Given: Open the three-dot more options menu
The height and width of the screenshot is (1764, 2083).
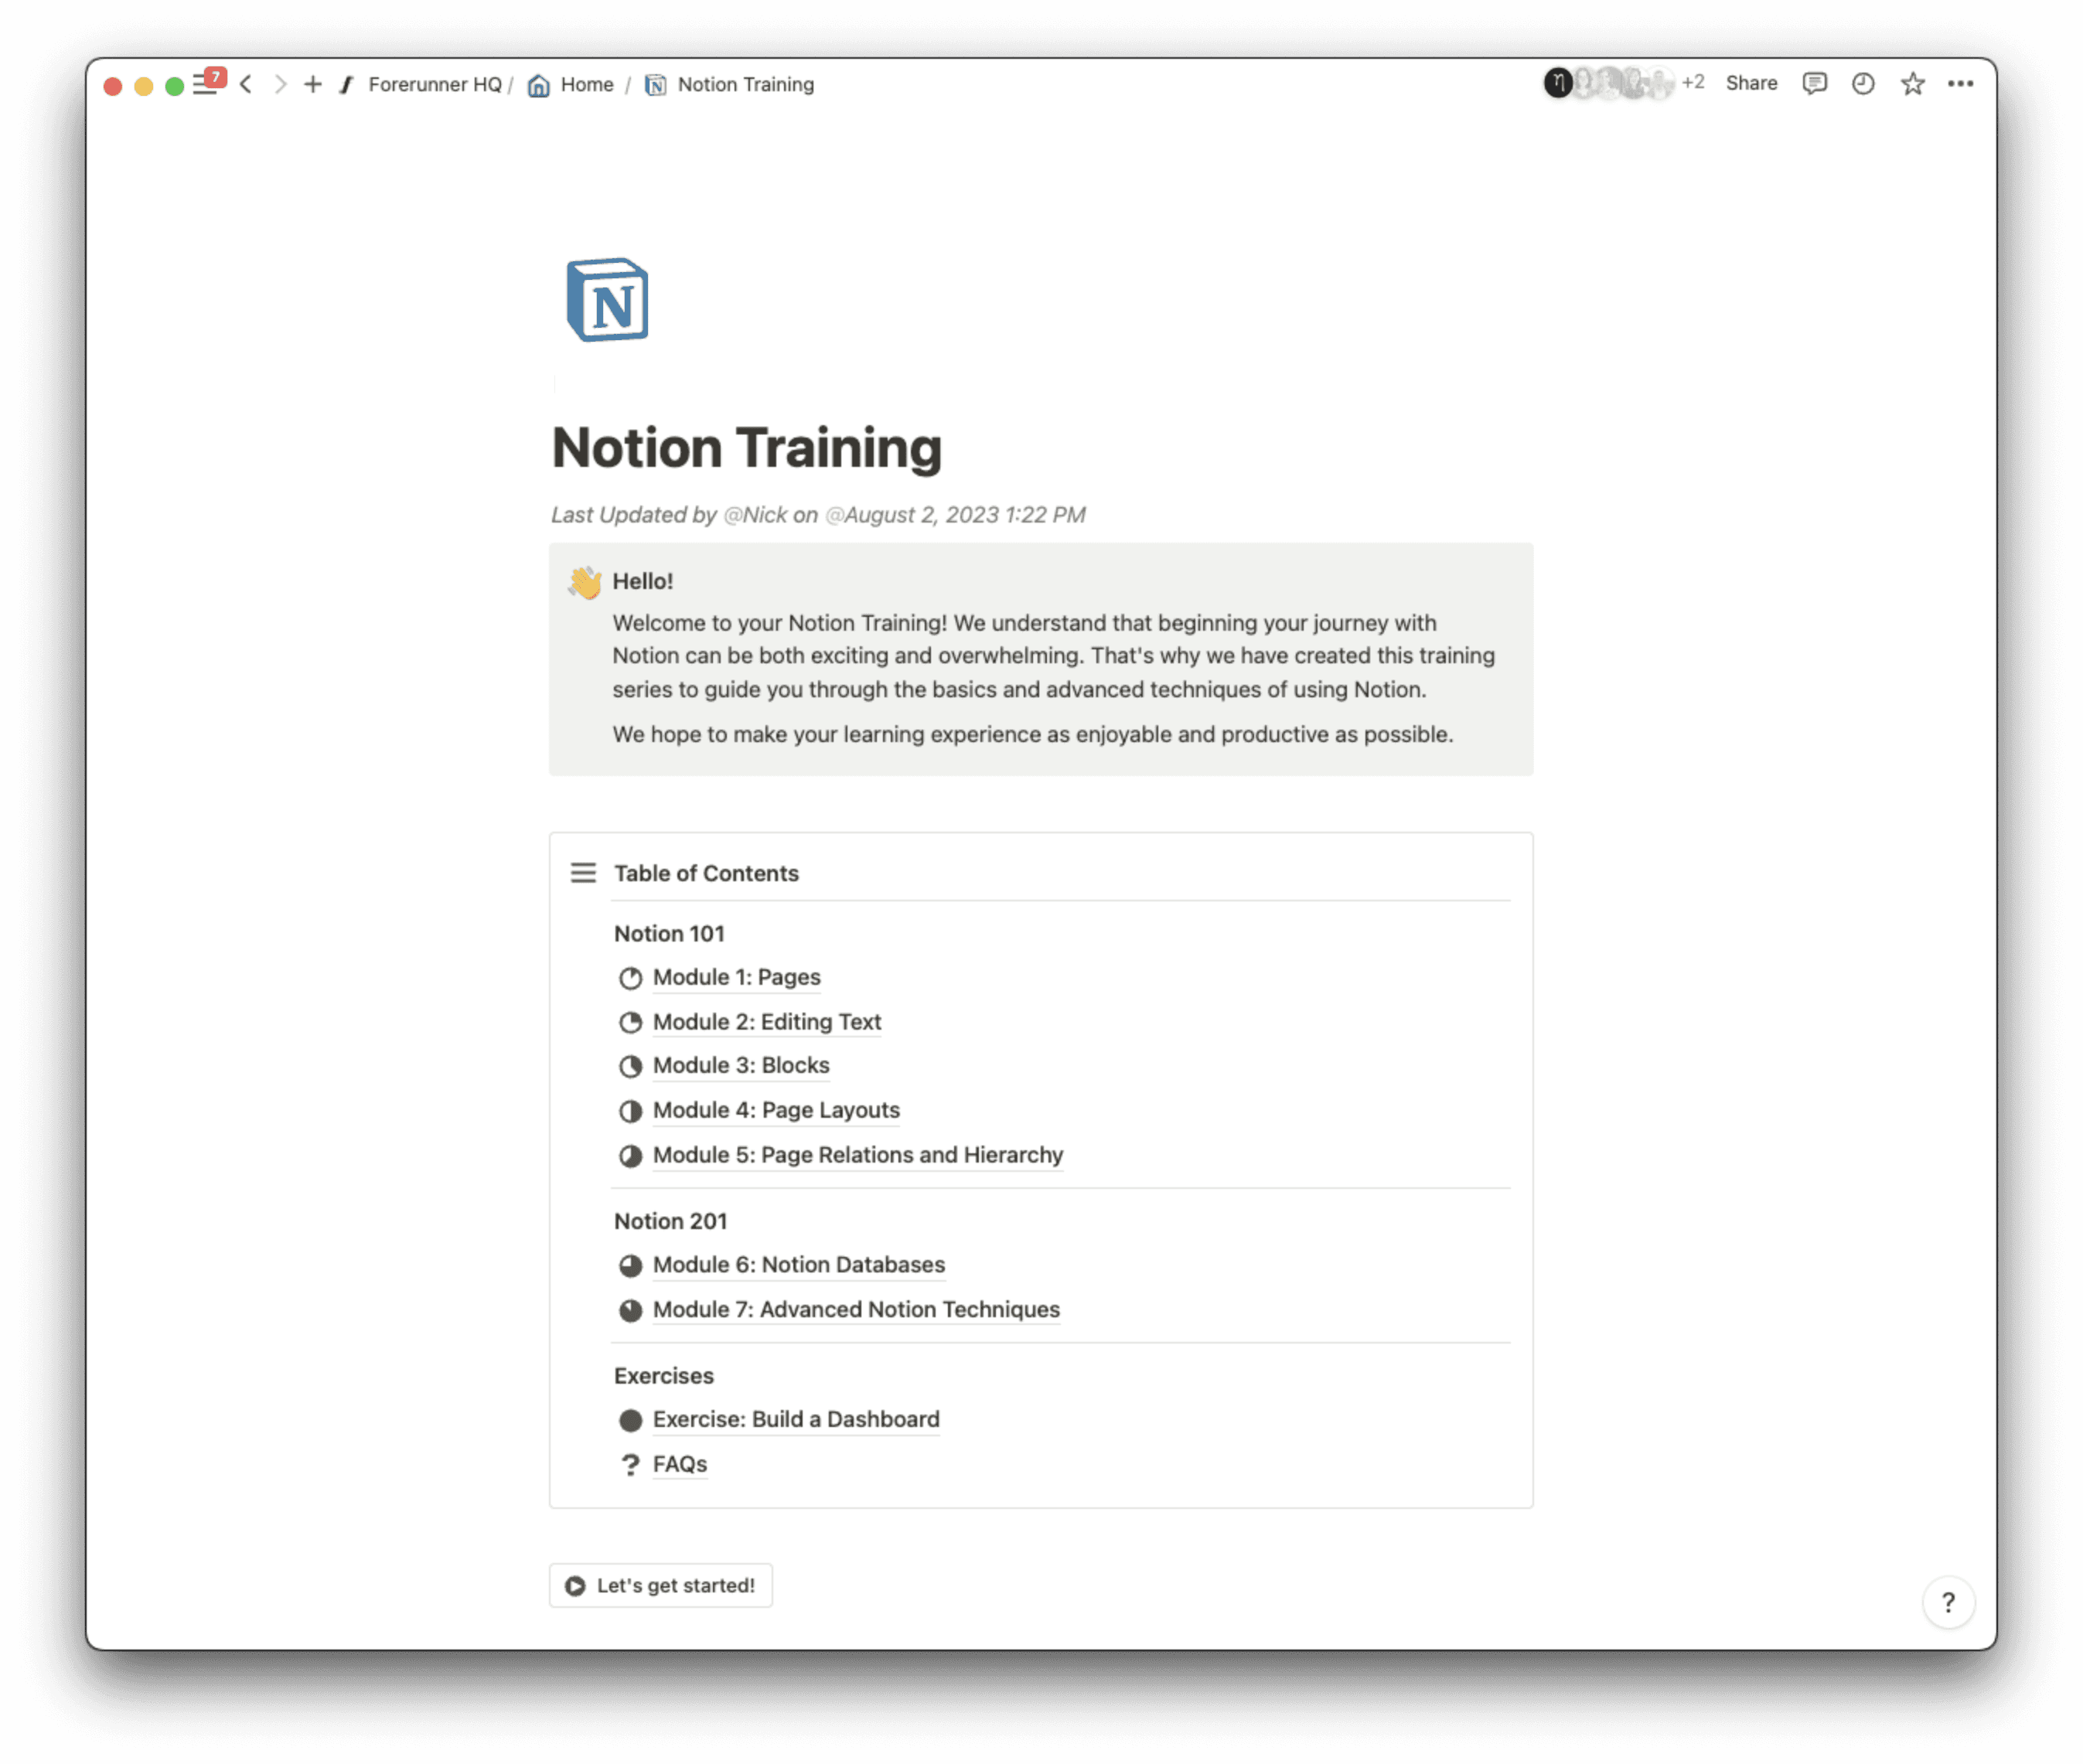Looking at the screenshot, I should 1960,84.
